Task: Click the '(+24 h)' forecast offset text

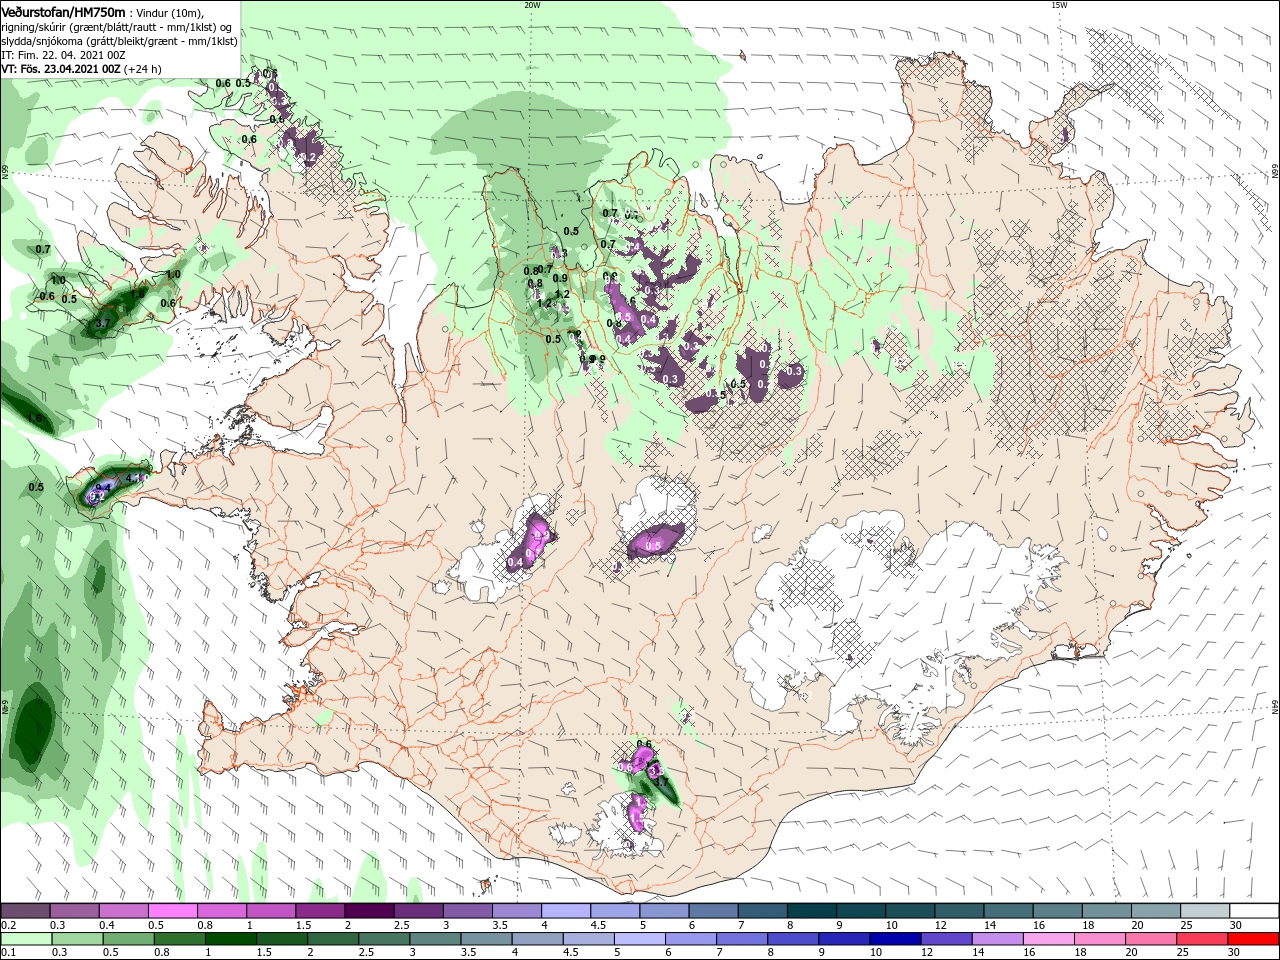Action: click(143, 70)
